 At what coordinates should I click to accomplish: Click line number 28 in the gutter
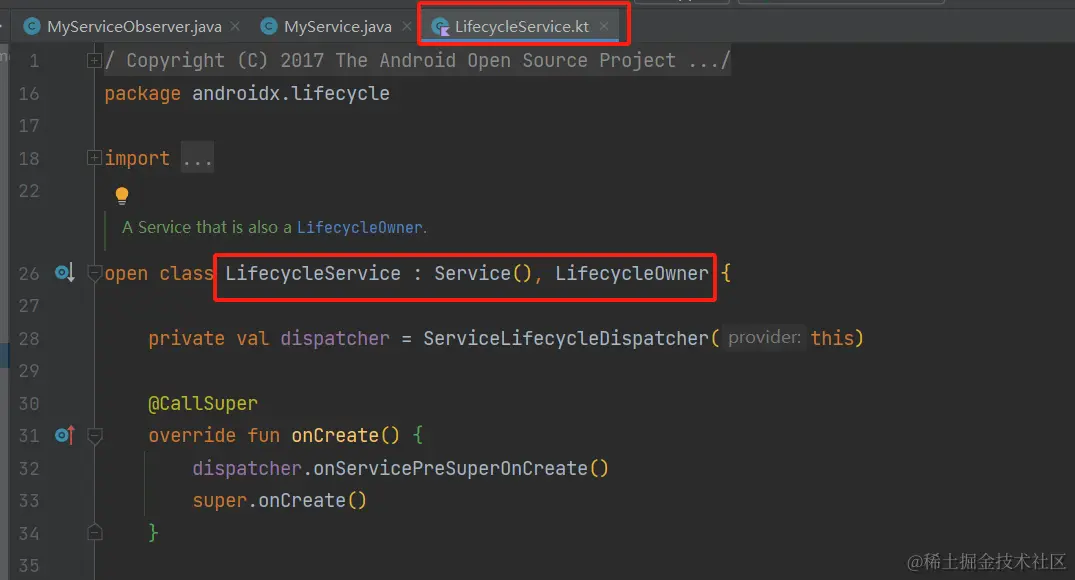pyautogui.click(x=29, y=339)
